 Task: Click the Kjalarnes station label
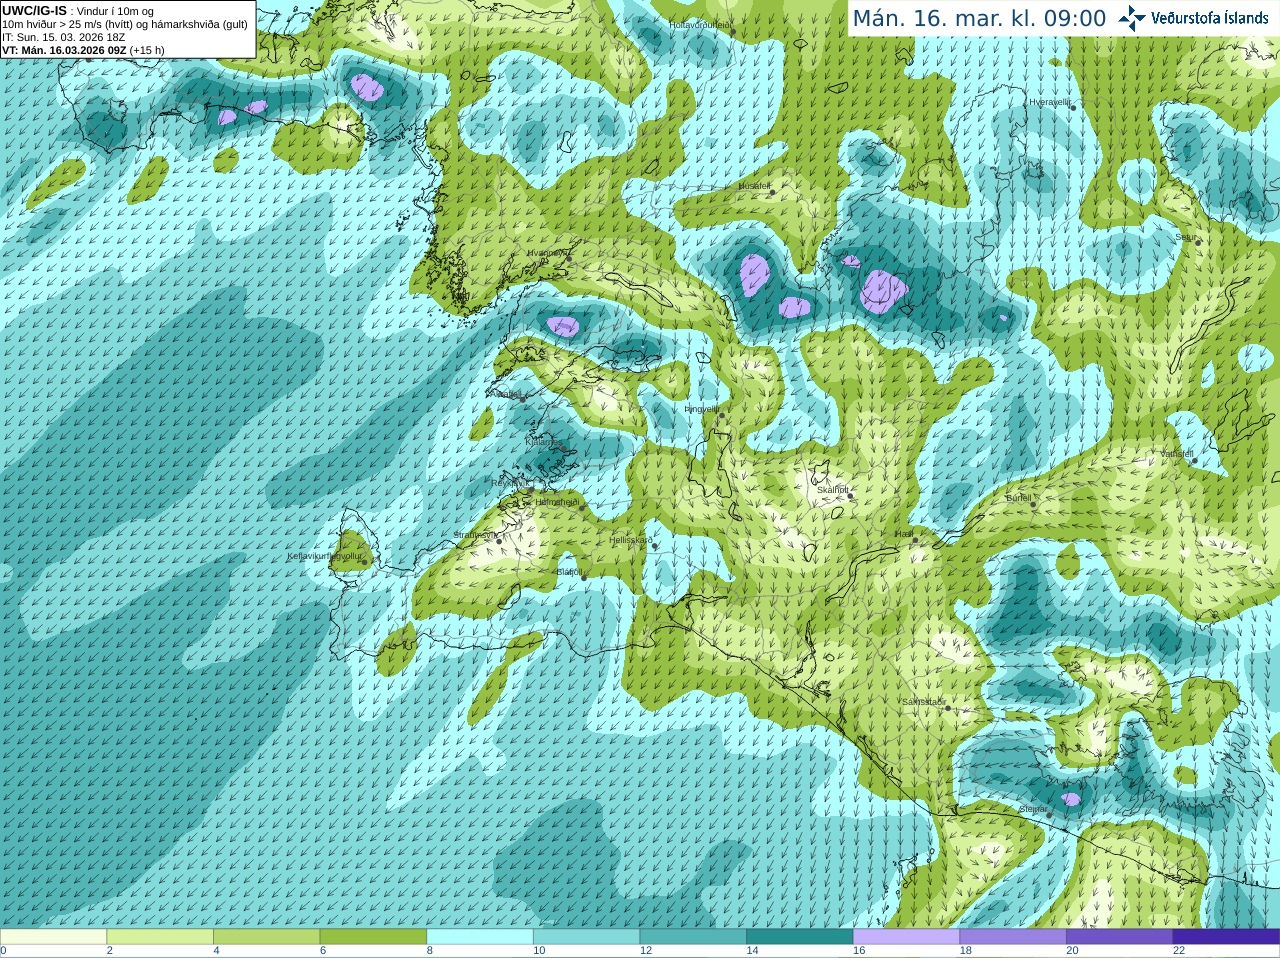(544, 441)
